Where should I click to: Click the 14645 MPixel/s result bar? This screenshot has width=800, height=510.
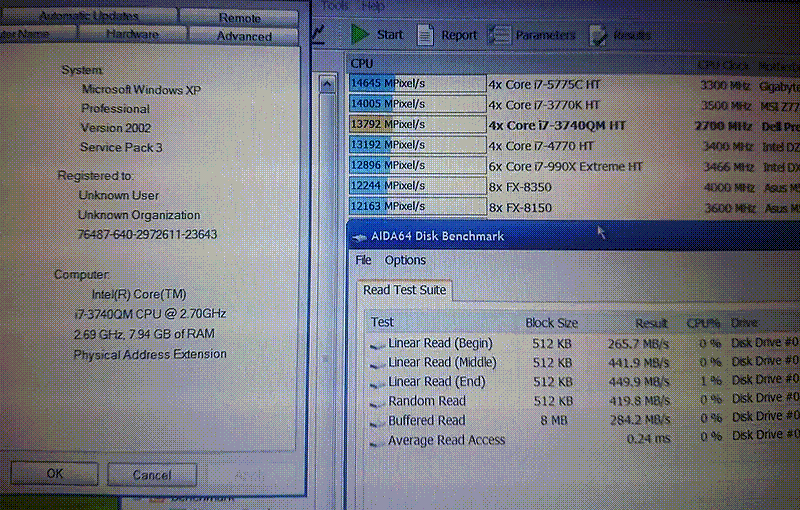pyautogui.click(x=417, y=83)
